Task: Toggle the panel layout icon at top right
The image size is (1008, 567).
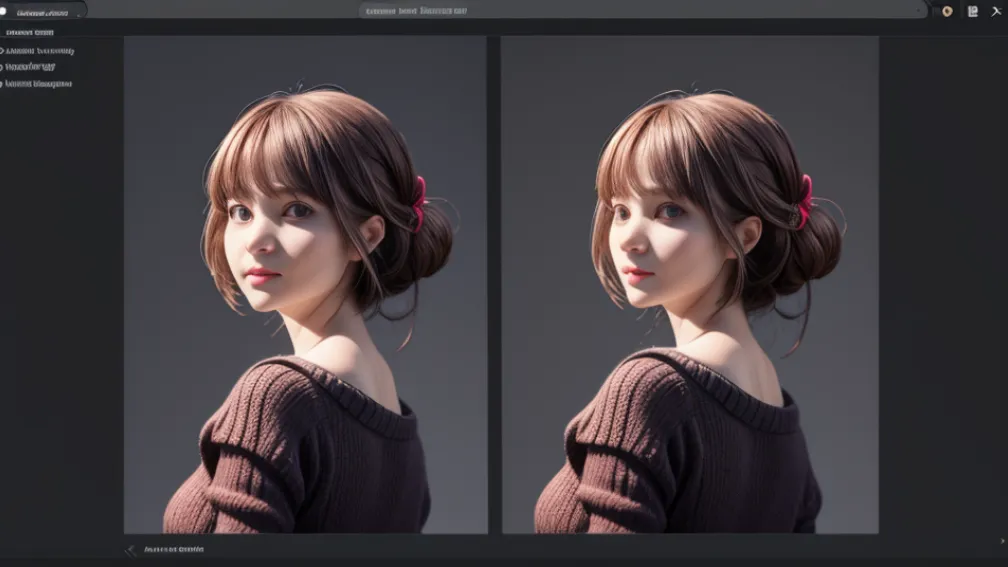Action: [x=972, y=11]
